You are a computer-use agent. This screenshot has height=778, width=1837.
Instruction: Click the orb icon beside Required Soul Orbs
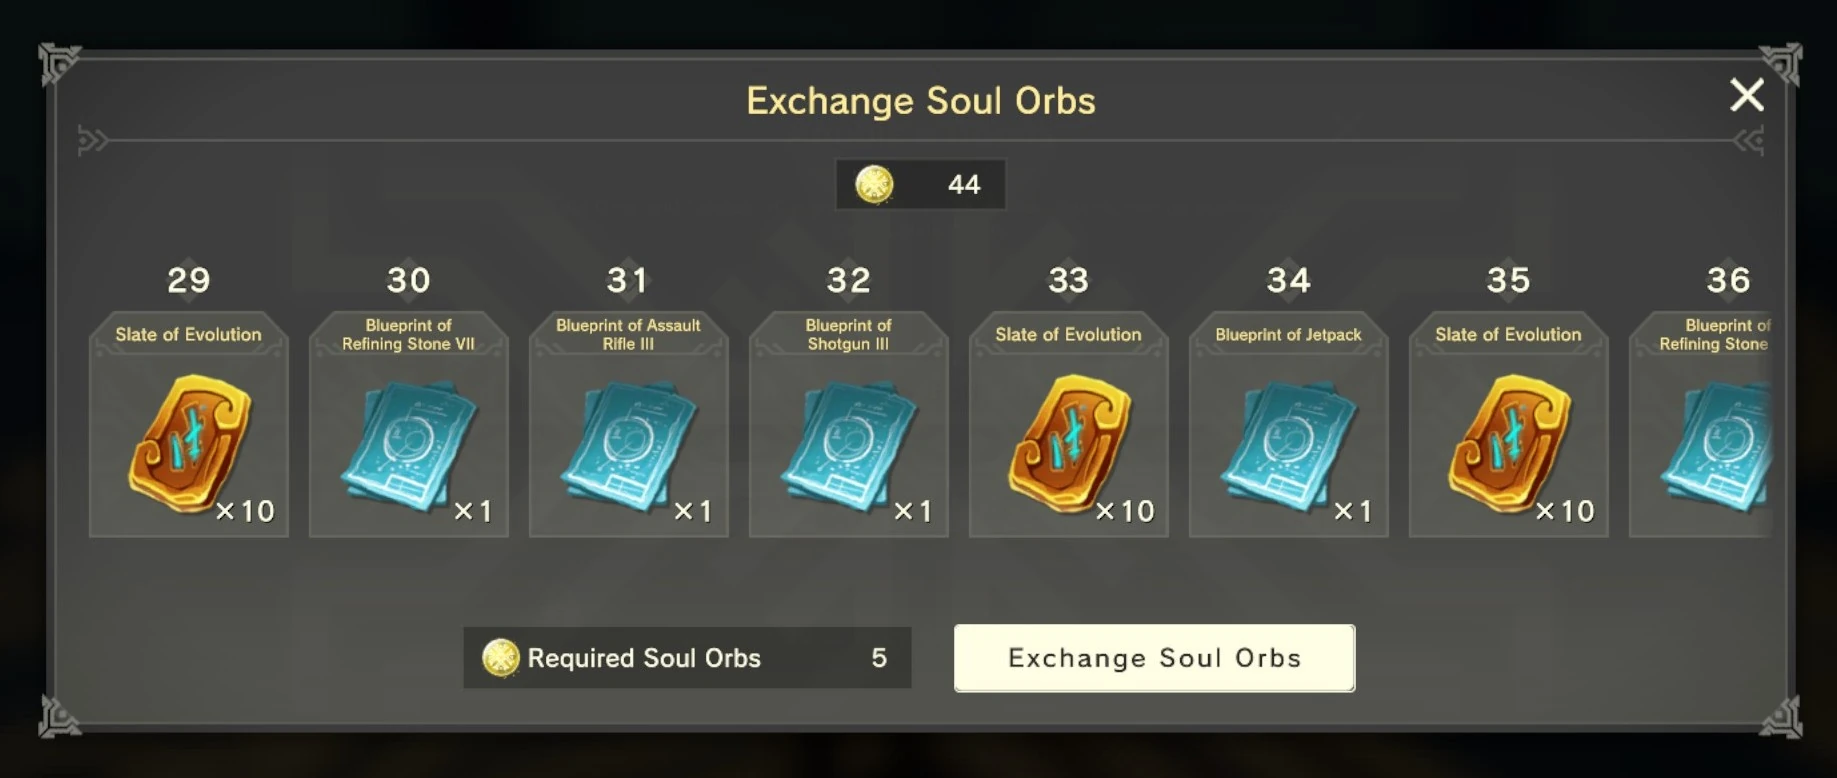click(500, 658)
